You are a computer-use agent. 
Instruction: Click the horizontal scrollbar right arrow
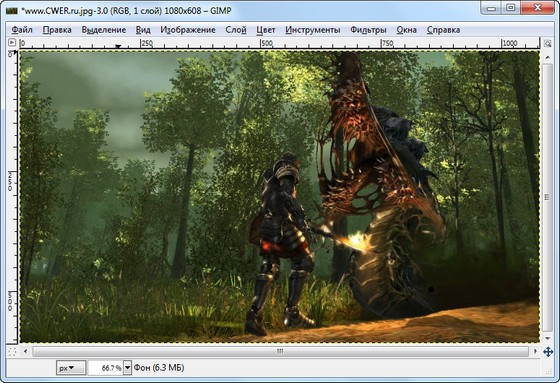[535, 352]
